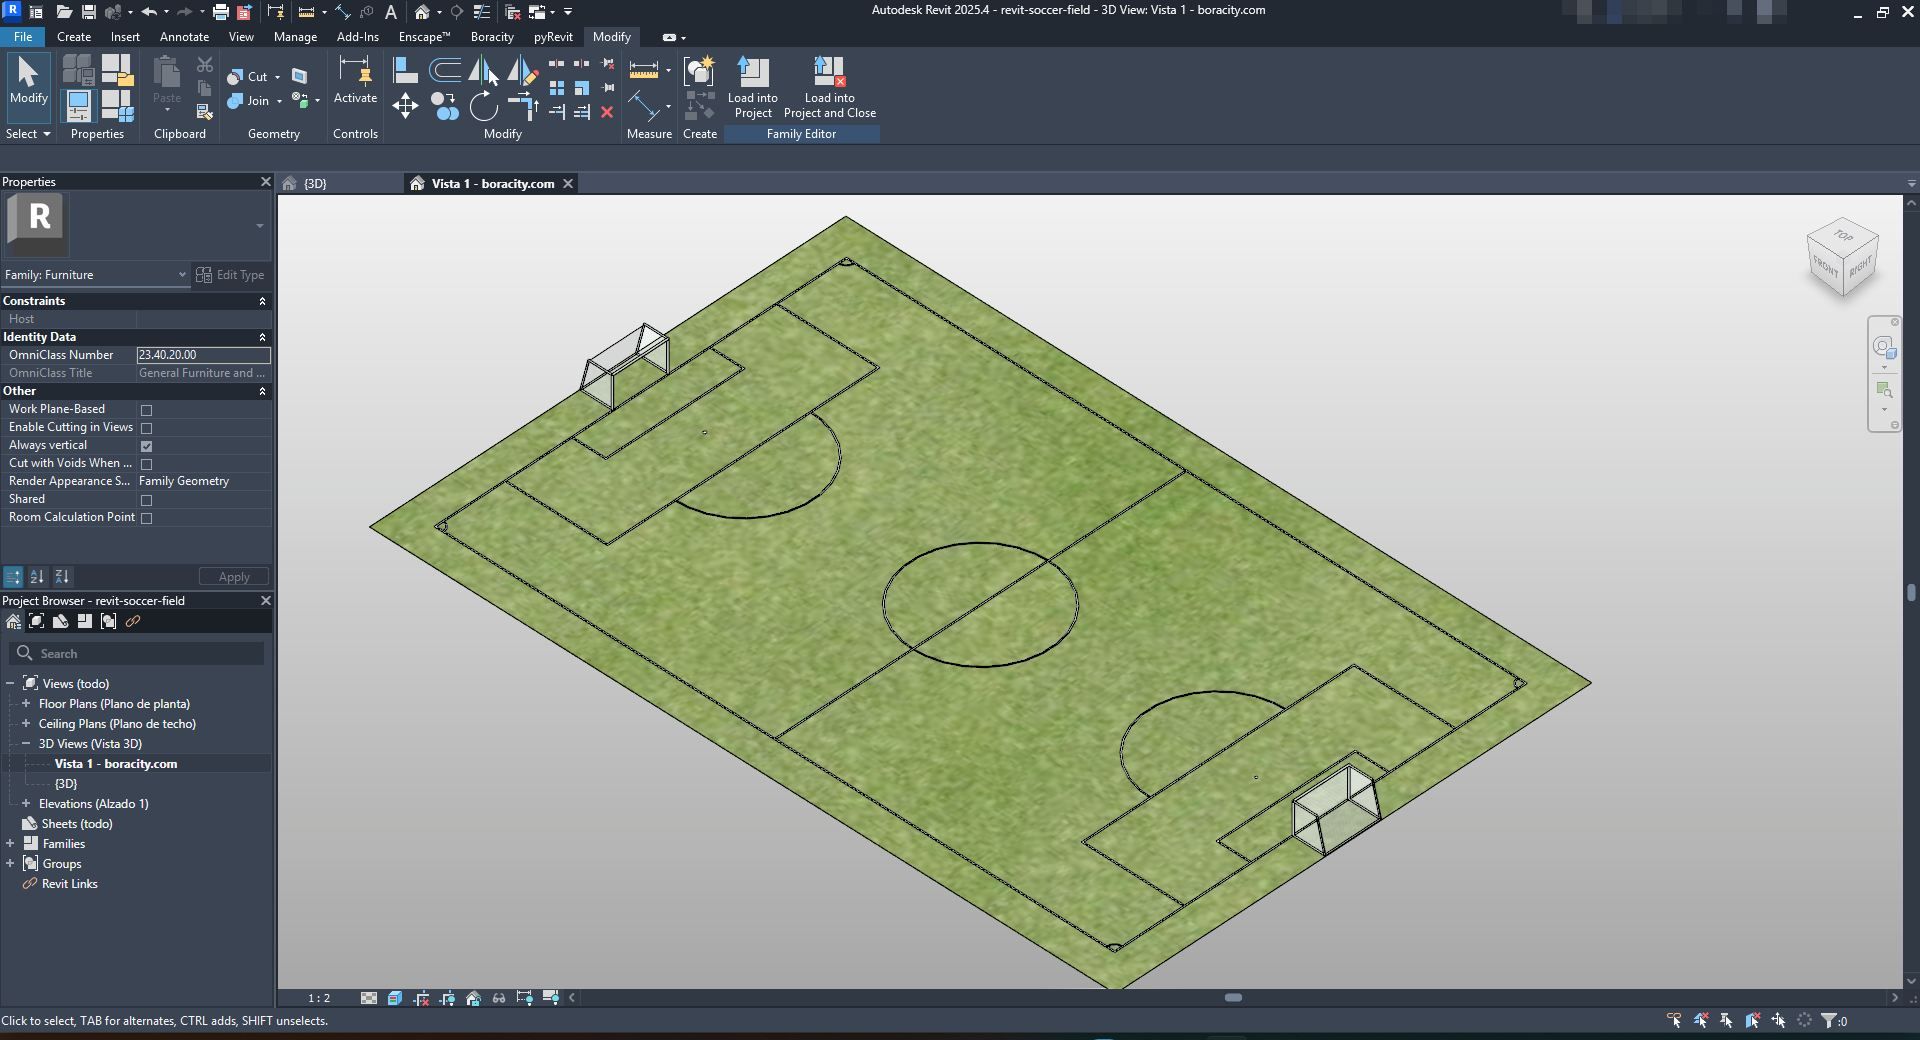The height and width of the screenshot is (1040, 1920).
Task: Click the OmniClass Number input field
Action: tap(203, 355)
